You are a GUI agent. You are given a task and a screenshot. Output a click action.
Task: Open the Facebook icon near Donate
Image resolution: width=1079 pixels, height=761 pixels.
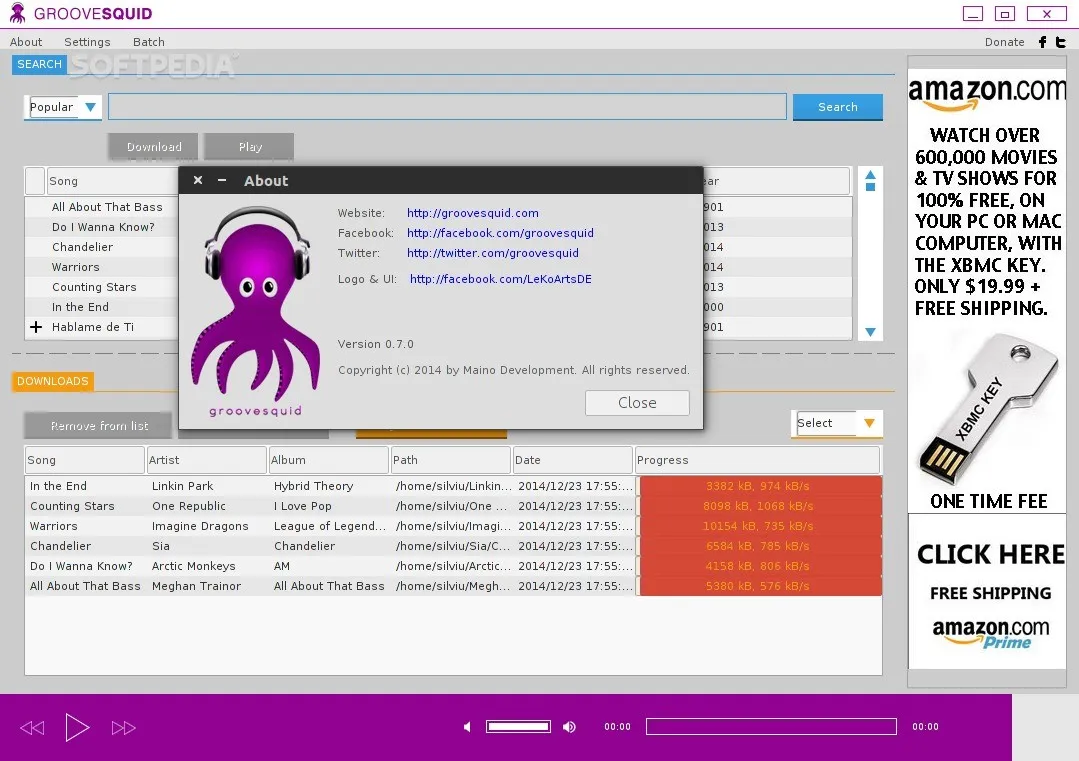(1042, 42)
